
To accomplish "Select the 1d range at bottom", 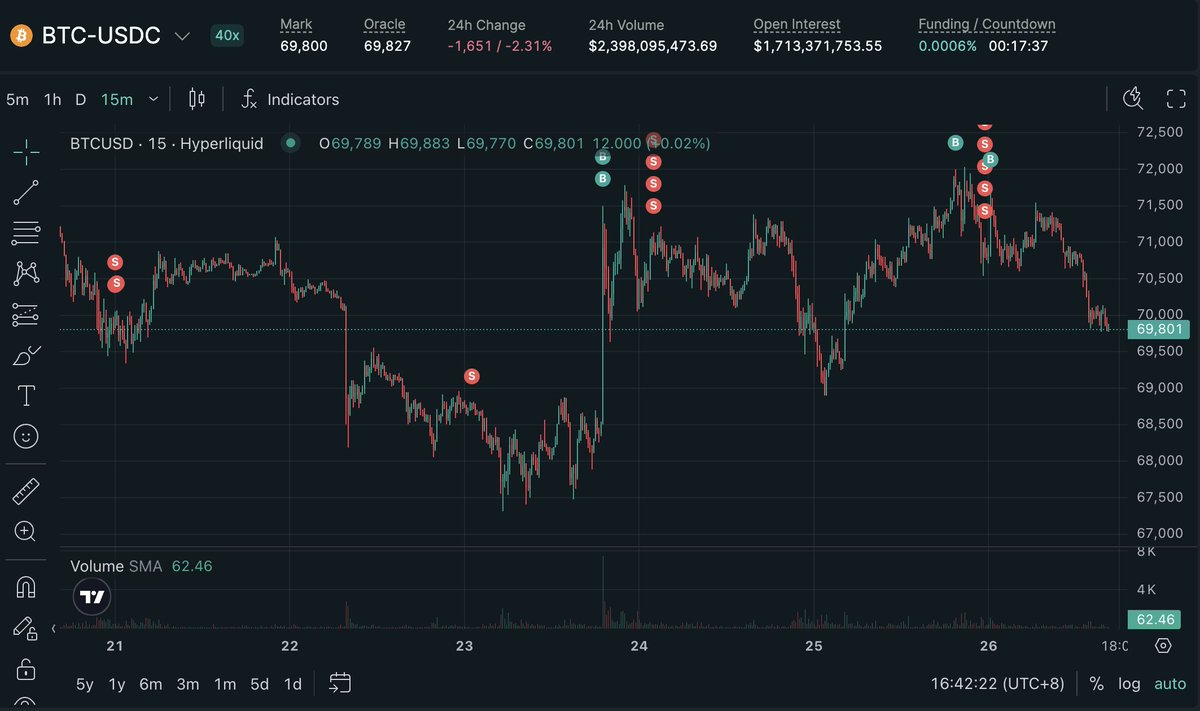I will [x=292, y=684].
